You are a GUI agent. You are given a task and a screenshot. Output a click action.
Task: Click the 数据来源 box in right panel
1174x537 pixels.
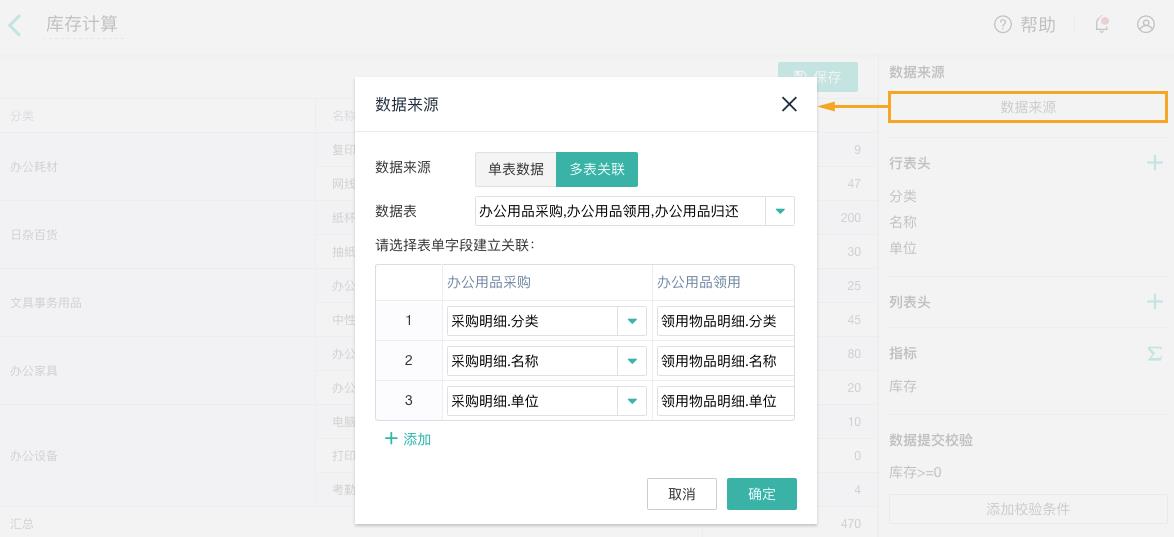pos(1027,107)
